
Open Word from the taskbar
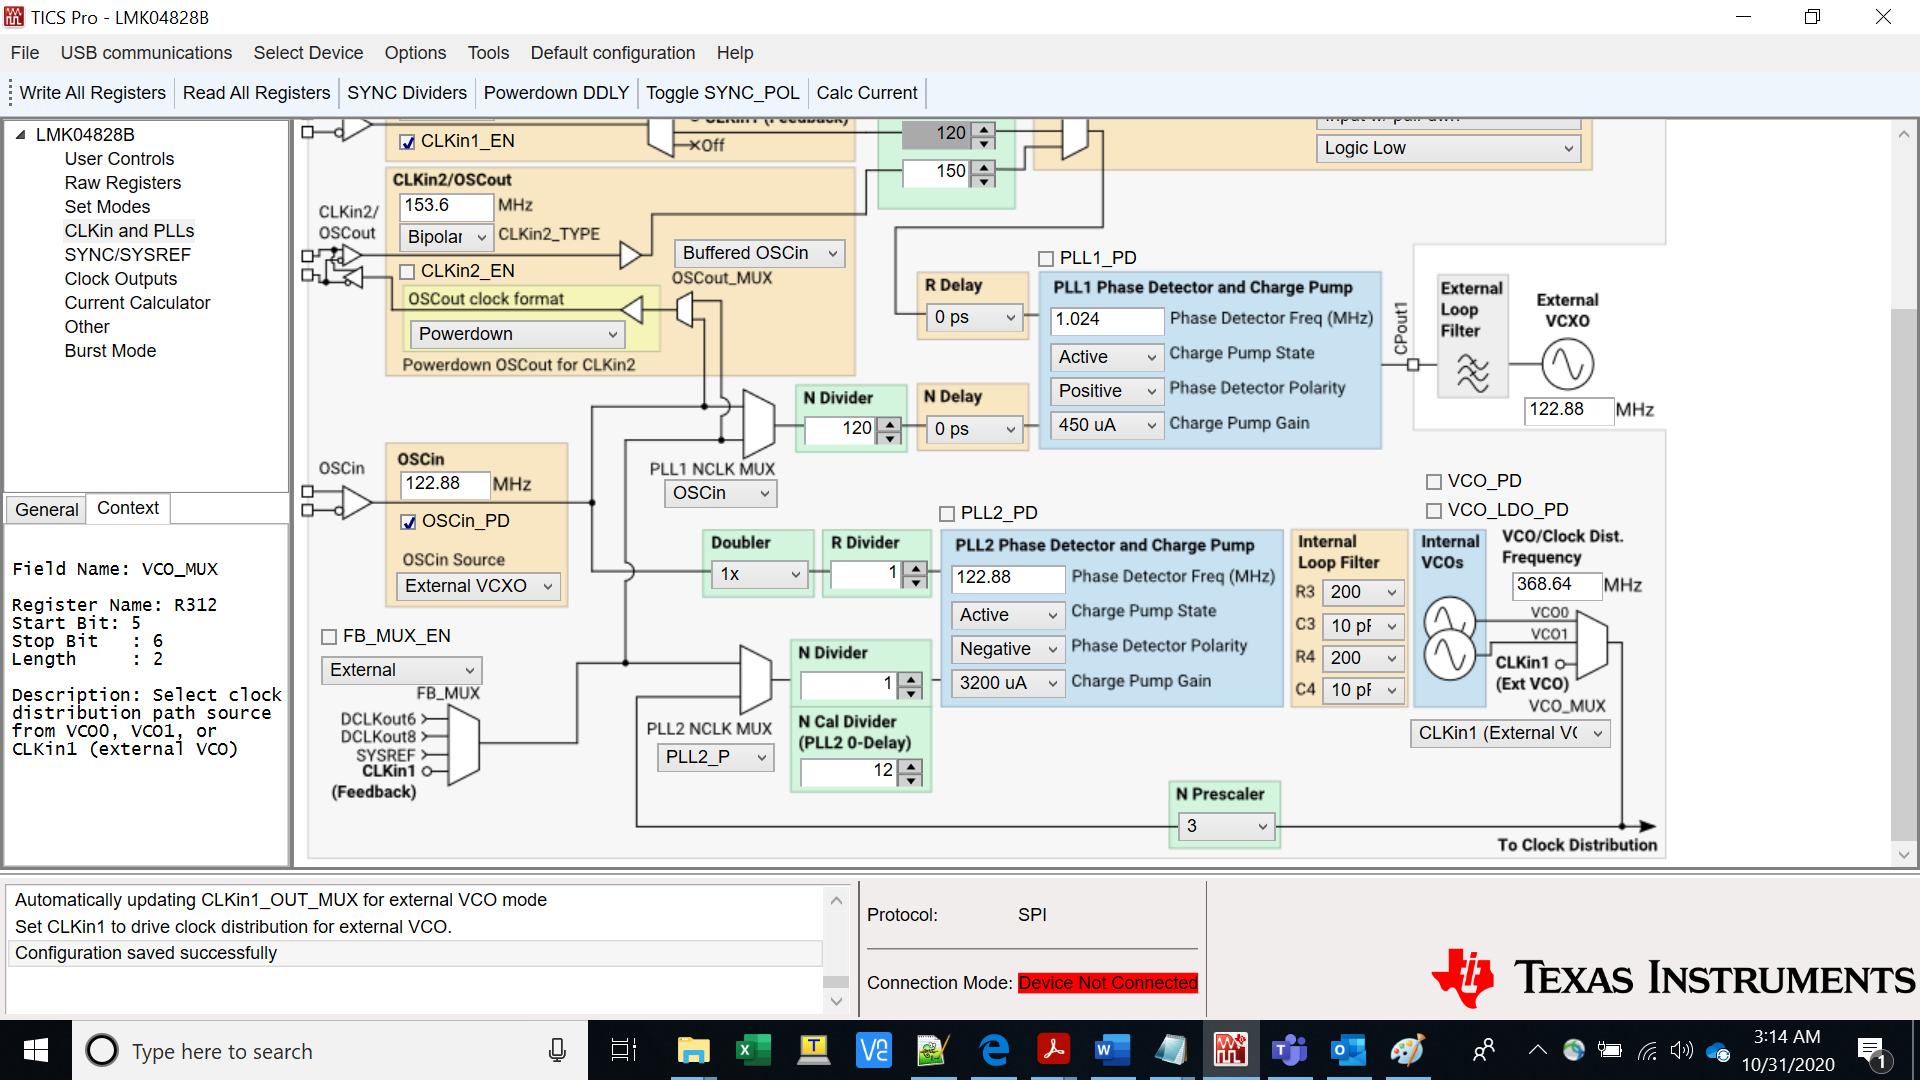coord(1111,1050)
